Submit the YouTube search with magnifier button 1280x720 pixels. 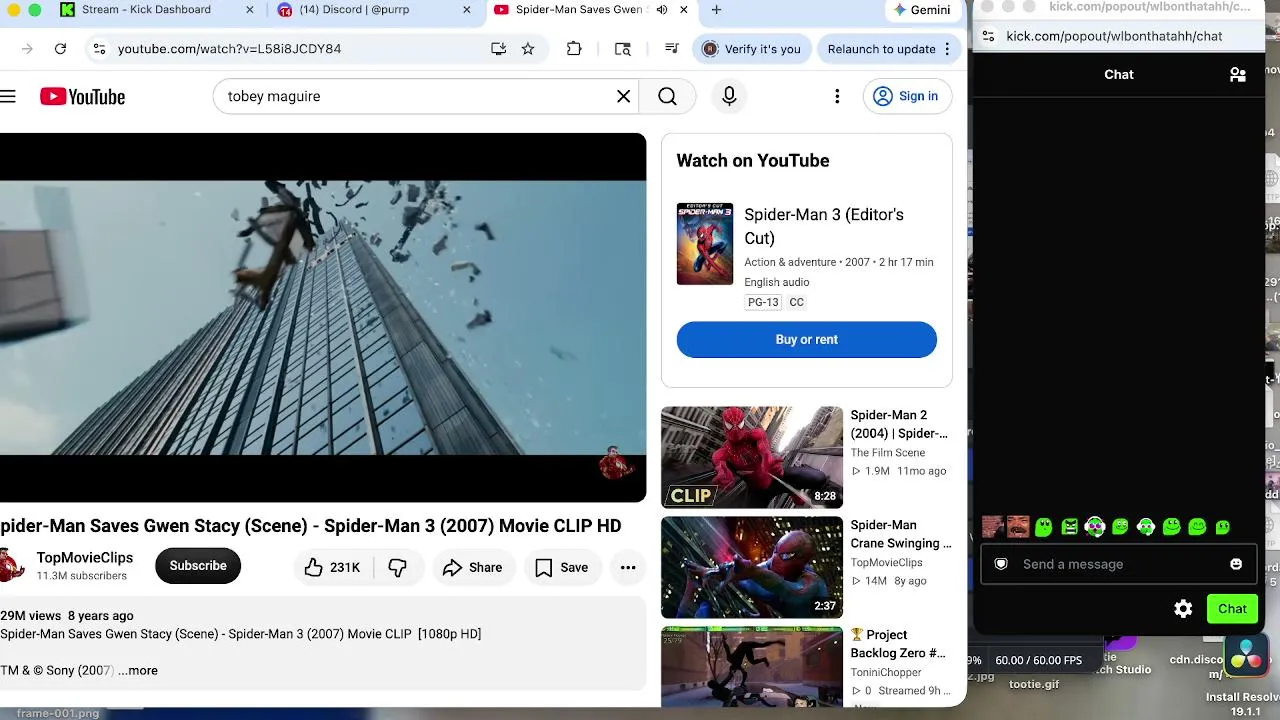667,96
